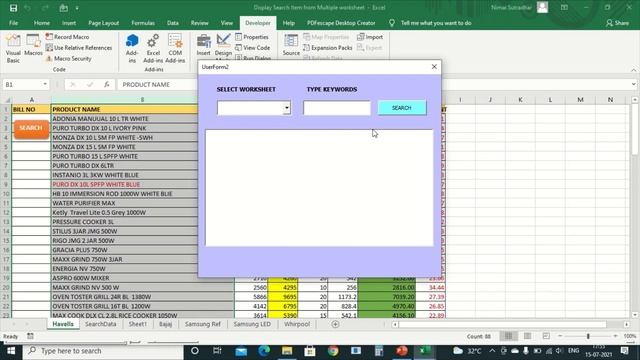Switch to Normal view

point(508,336)
